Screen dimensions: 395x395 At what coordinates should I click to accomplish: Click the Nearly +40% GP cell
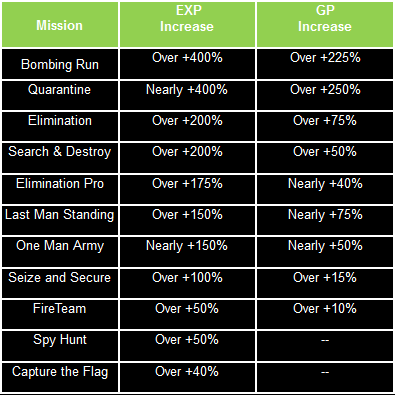(x=325, y=189)
